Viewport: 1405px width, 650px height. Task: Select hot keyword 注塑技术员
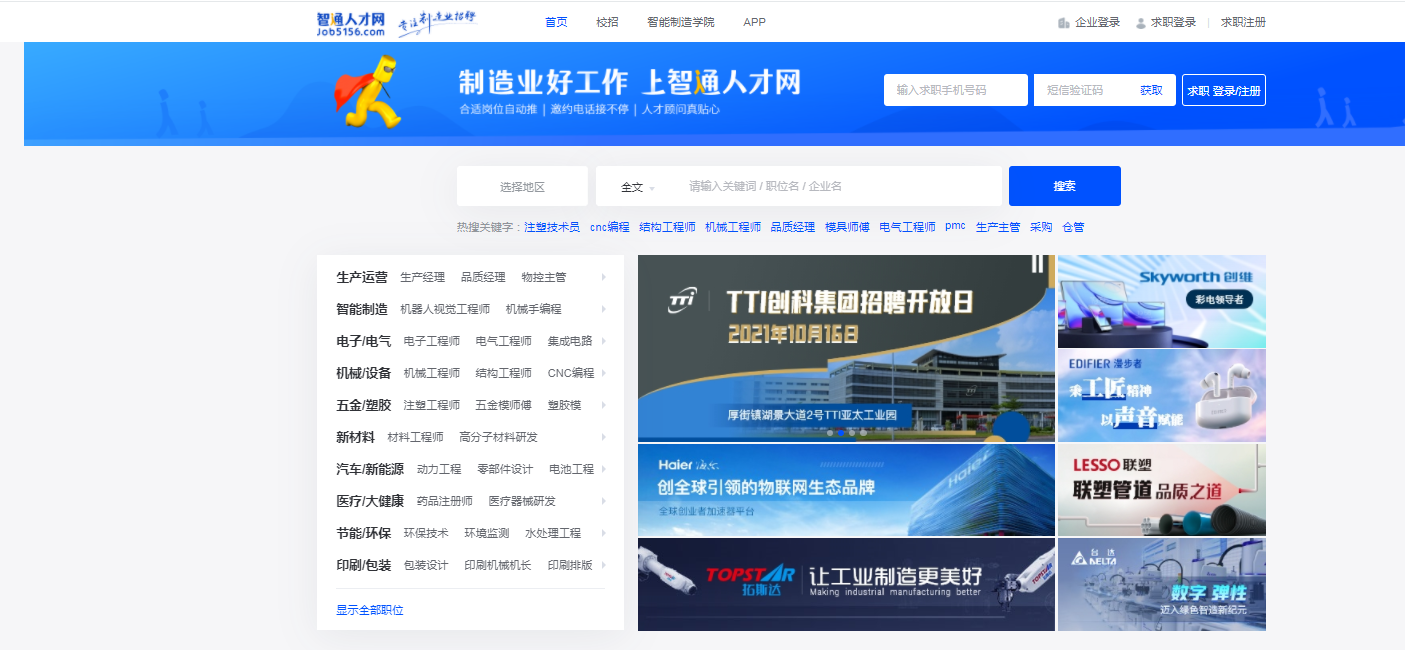pyautogui.click(x=552, y=227)
